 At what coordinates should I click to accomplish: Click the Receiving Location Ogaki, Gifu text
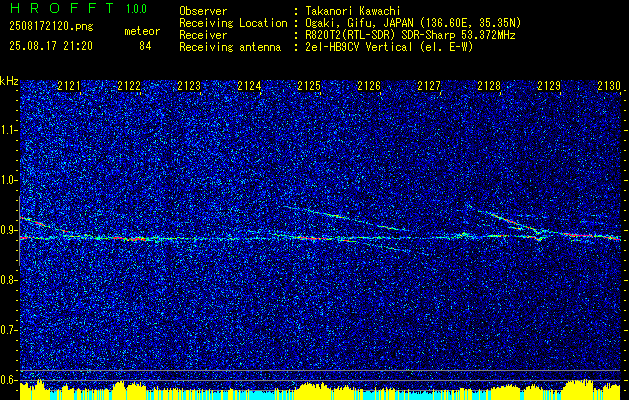413,23
